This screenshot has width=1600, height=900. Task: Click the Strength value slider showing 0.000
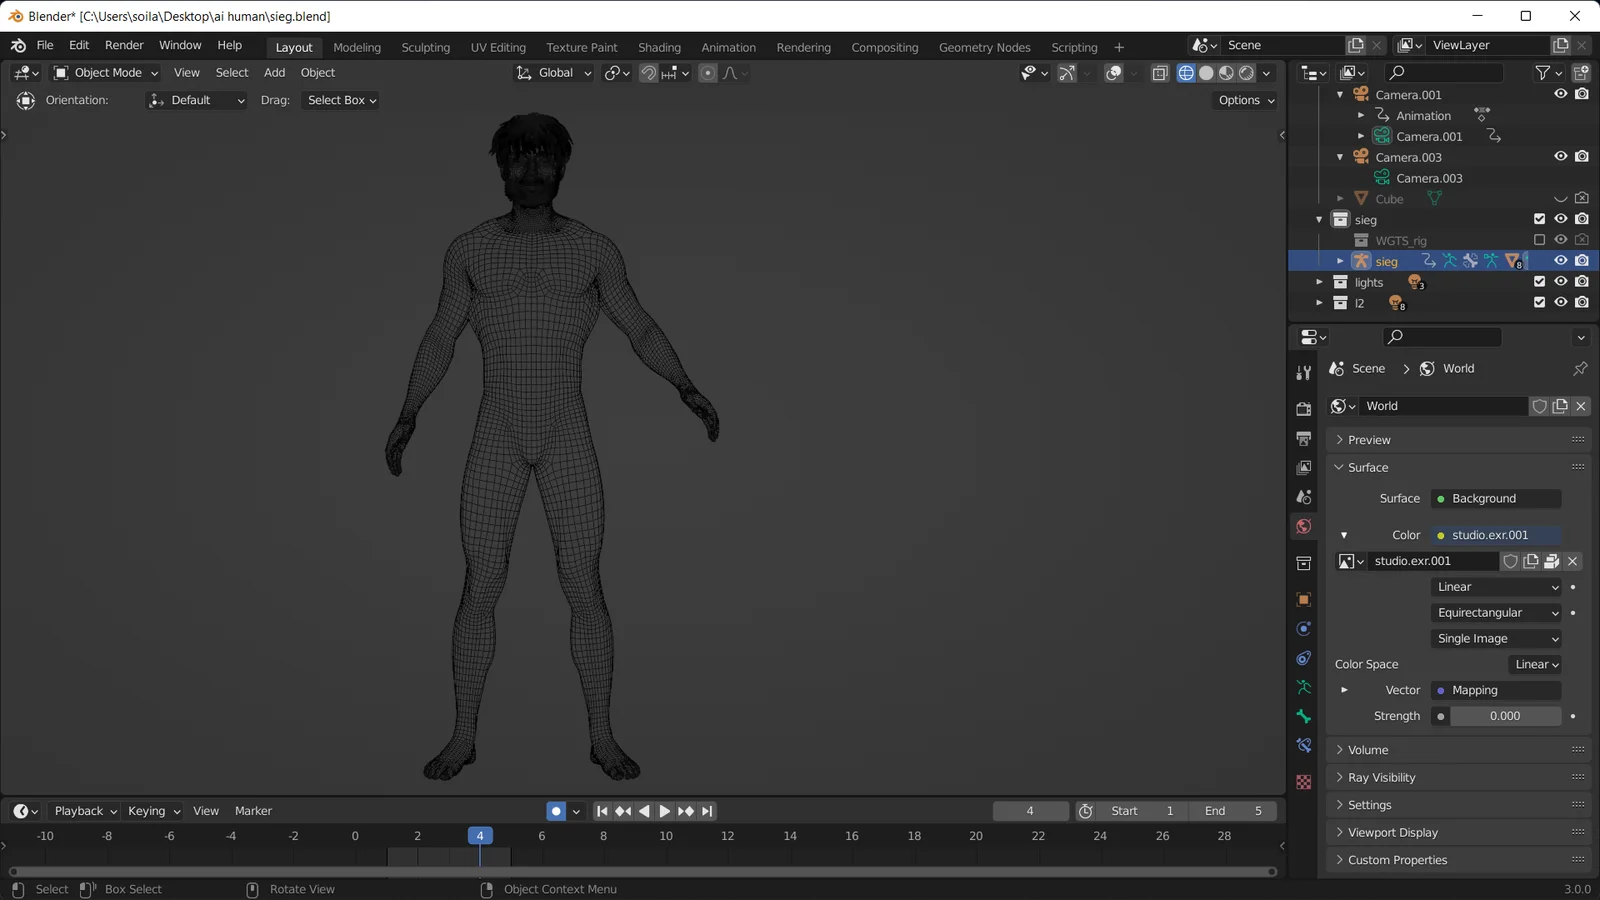tap(1506, 716)
